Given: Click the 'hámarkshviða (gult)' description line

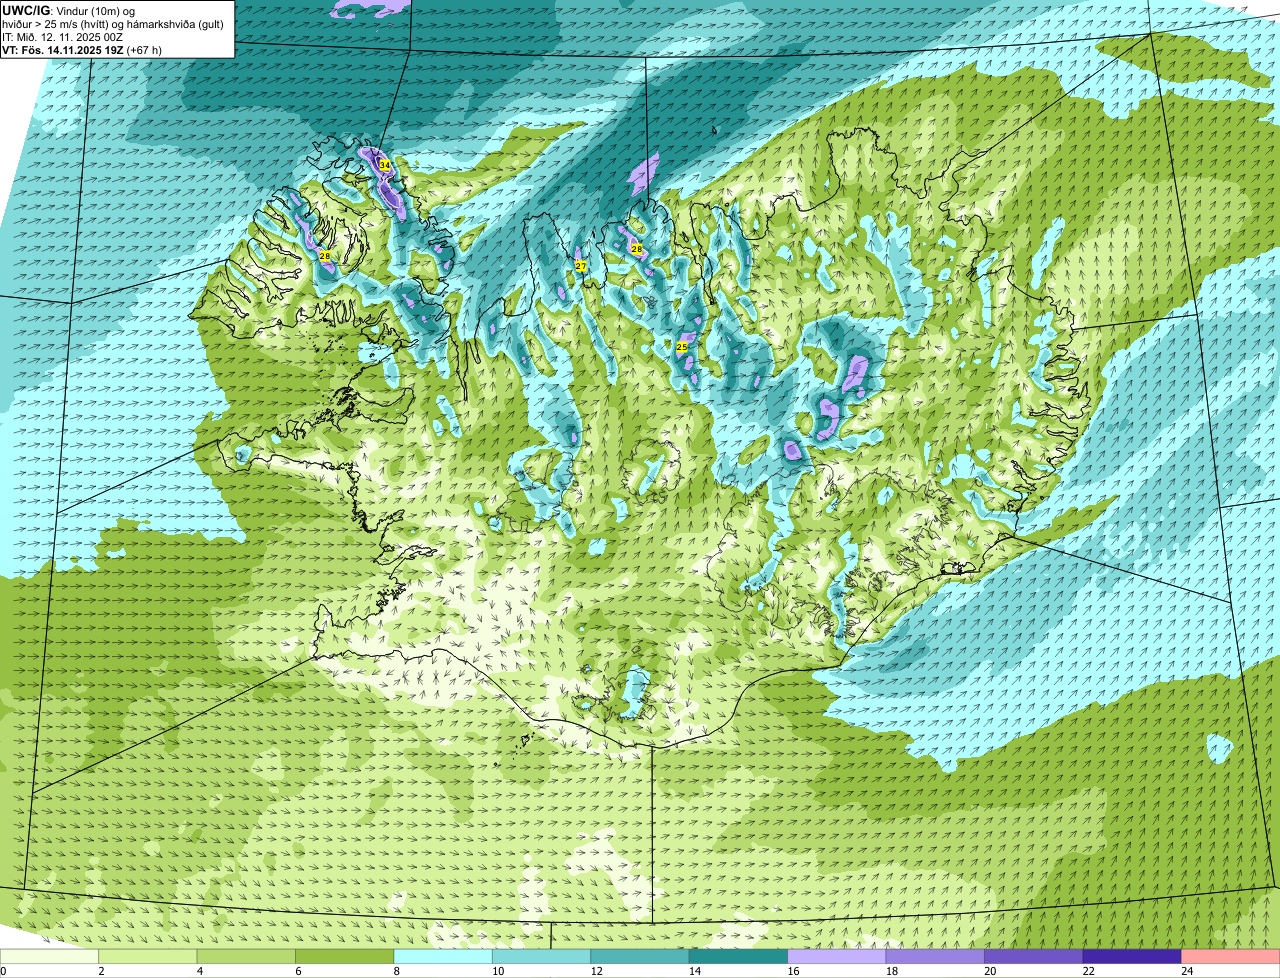Looking at the screenshot, I should (x=113, y=24).
